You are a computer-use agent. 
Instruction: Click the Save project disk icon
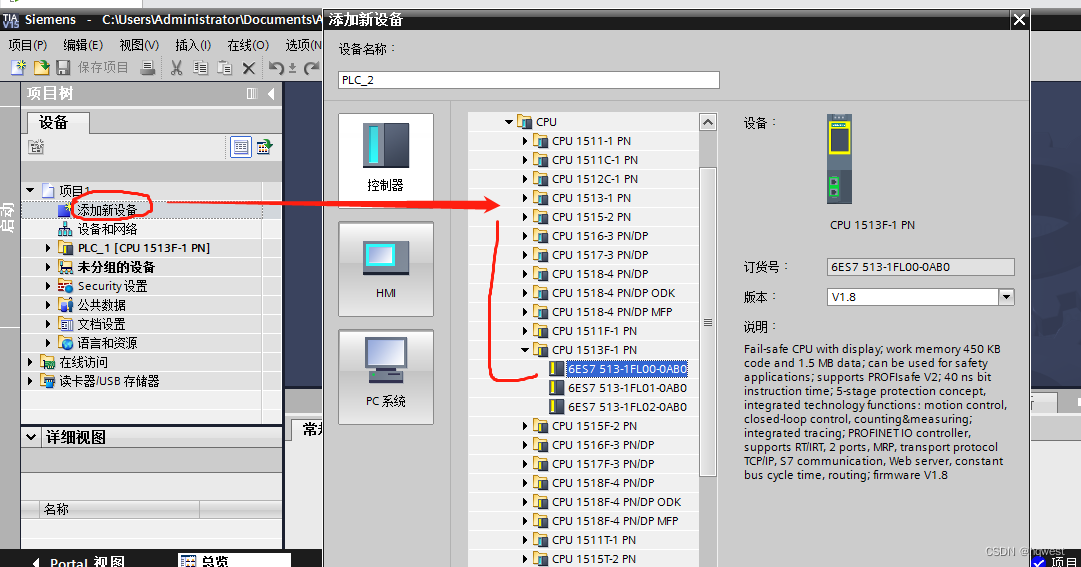coord(63,67)
